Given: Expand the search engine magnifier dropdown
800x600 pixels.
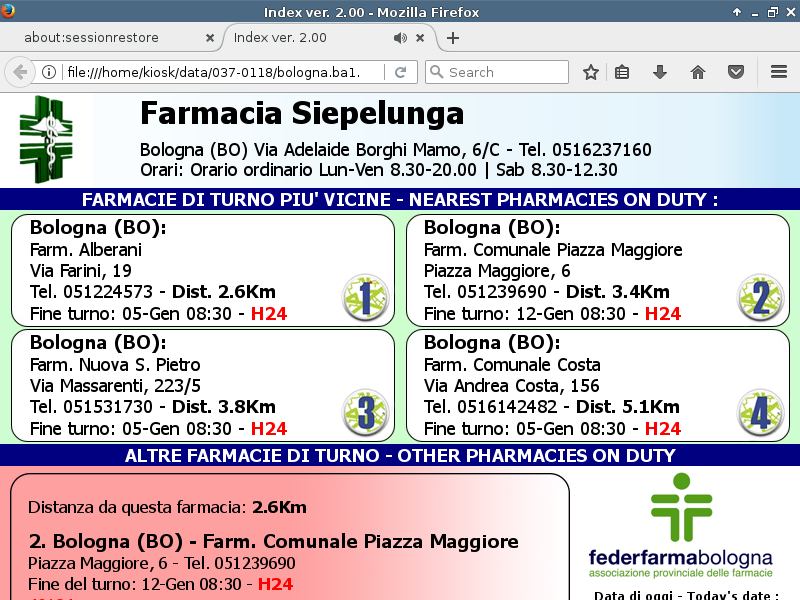Looking at the screenshot, I should point(436,72).
